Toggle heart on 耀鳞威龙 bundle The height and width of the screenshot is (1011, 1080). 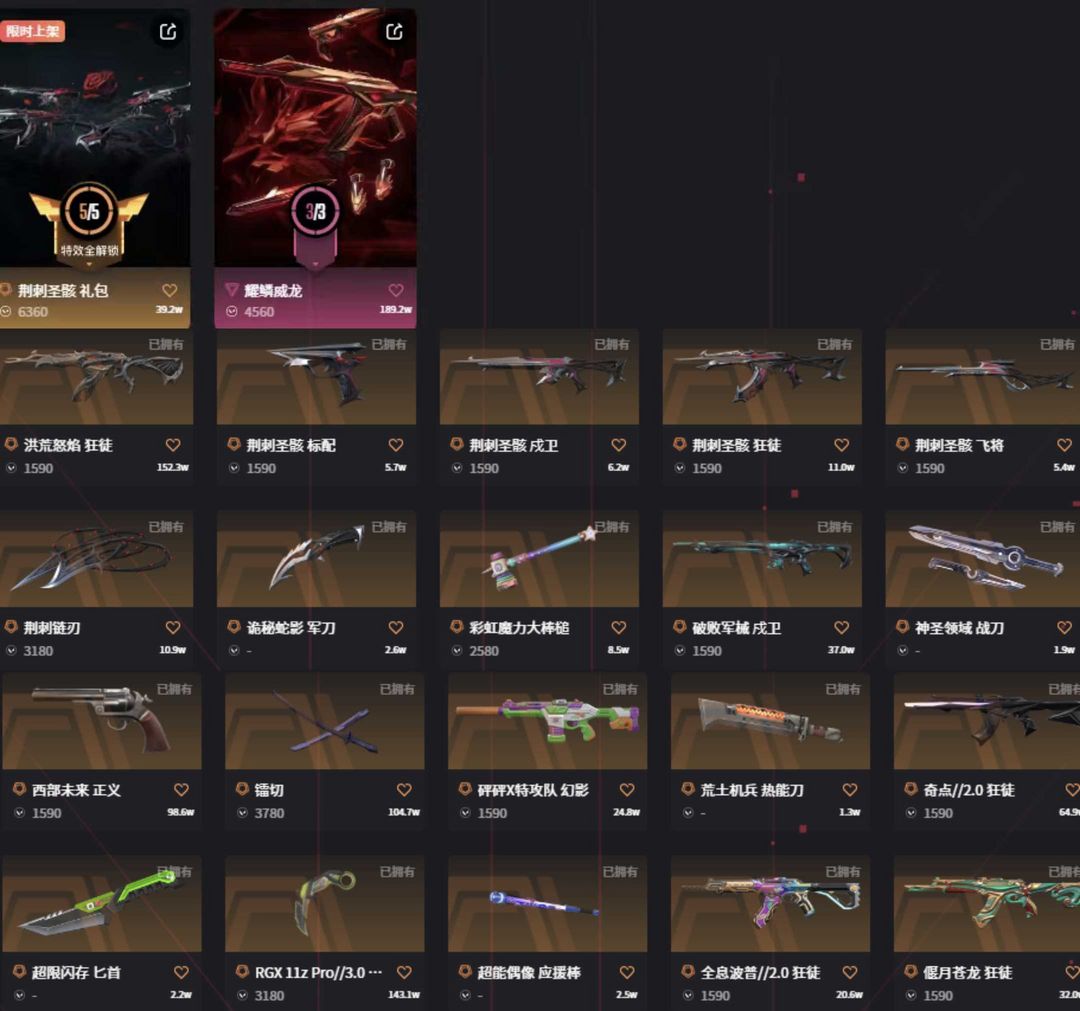[x=395, y=290]
